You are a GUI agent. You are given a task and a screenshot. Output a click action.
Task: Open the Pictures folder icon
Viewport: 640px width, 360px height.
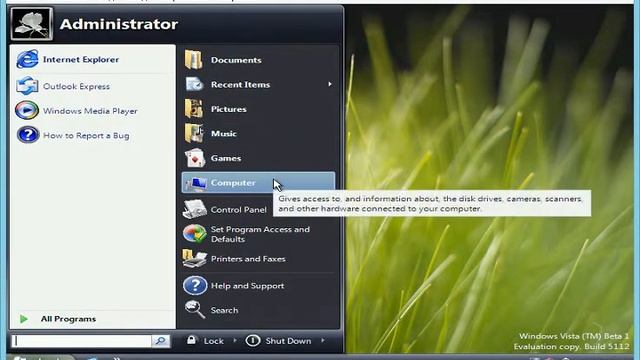coord(194,109)
